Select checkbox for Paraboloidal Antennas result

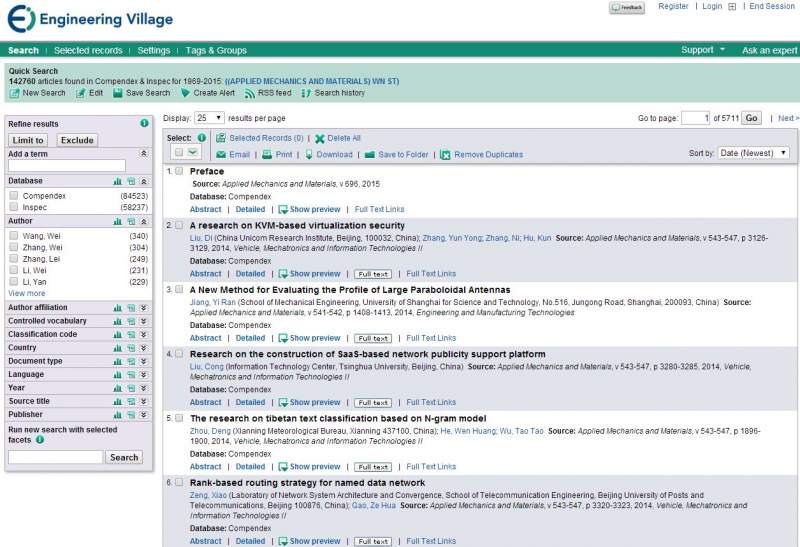tap(179, 289)
